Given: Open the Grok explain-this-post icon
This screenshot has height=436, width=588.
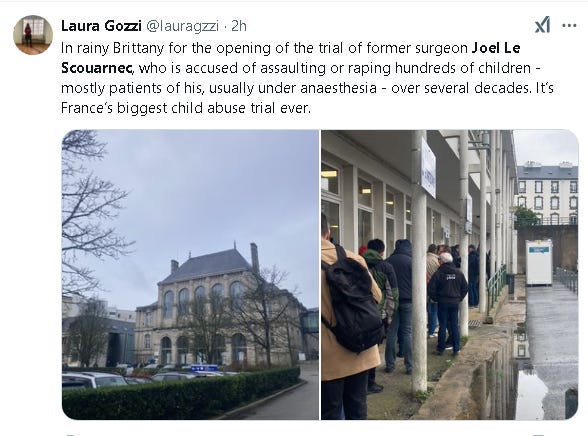Looking at the screenshot, I should pos(542,25).
